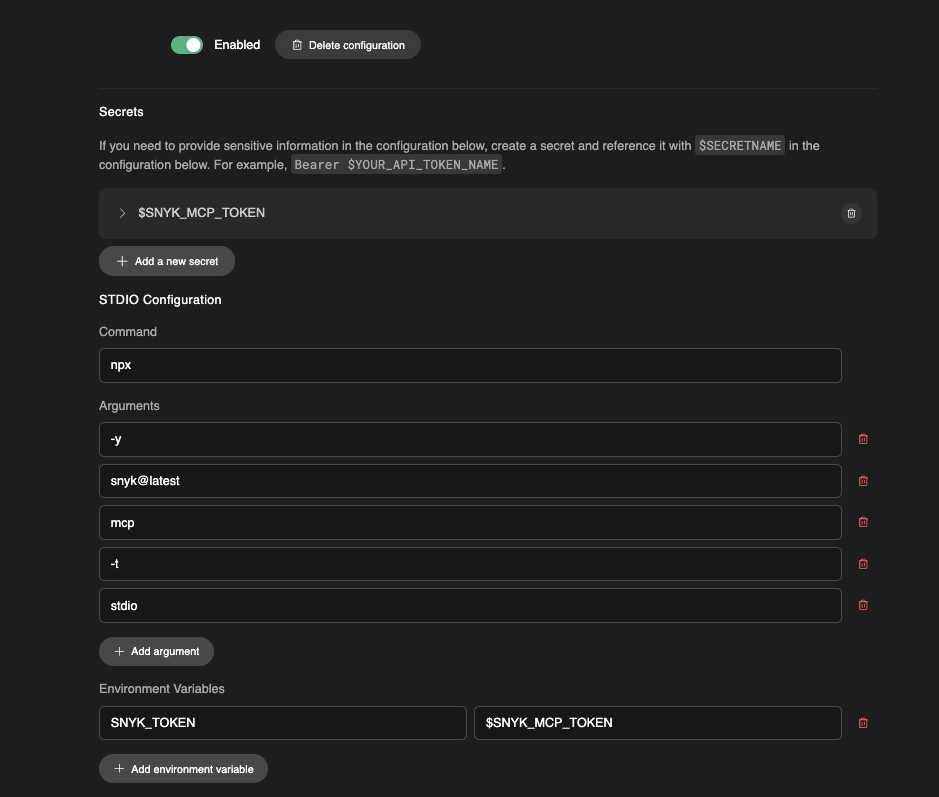Screen dimensions: 939x797
Task: Click the Secrets heading
Action: tap(121, 112)
